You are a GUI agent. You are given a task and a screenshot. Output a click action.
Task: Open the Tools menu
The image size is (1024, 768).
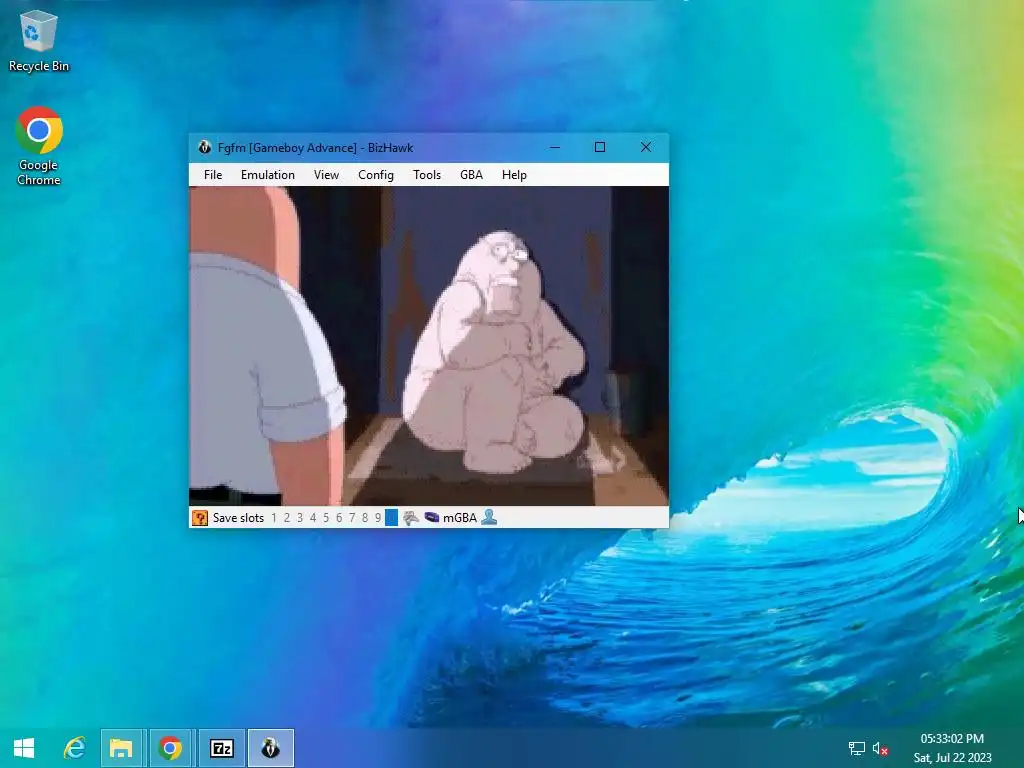[427, 174]
